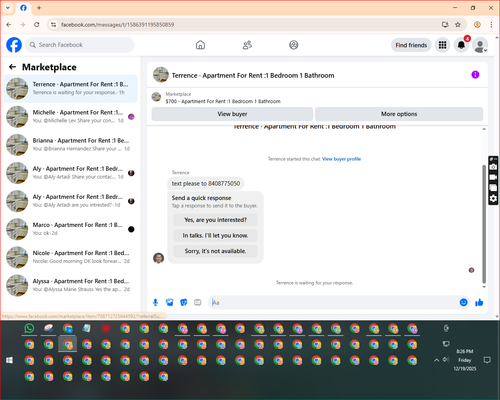This screenshot has height=400, width=500.
Task: Click the View buyer button
Action: [232, 114]
